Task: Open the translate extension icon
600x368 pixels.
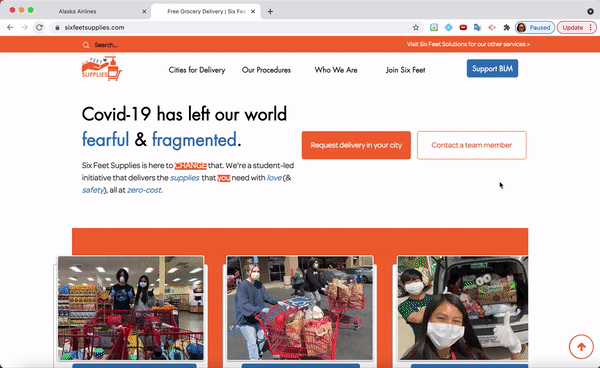Action: [x=477, y=28]
